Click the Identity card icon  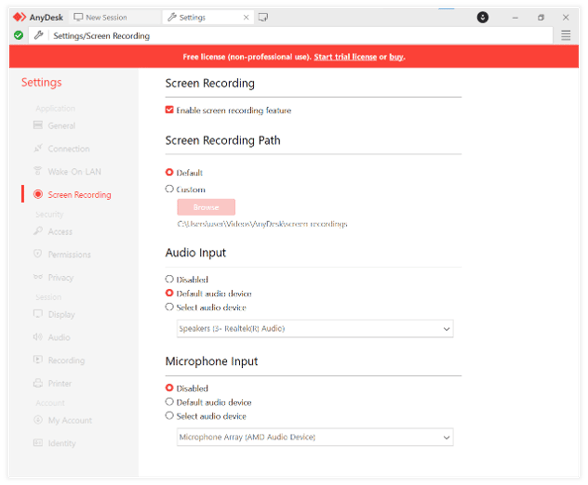(38, 443)
